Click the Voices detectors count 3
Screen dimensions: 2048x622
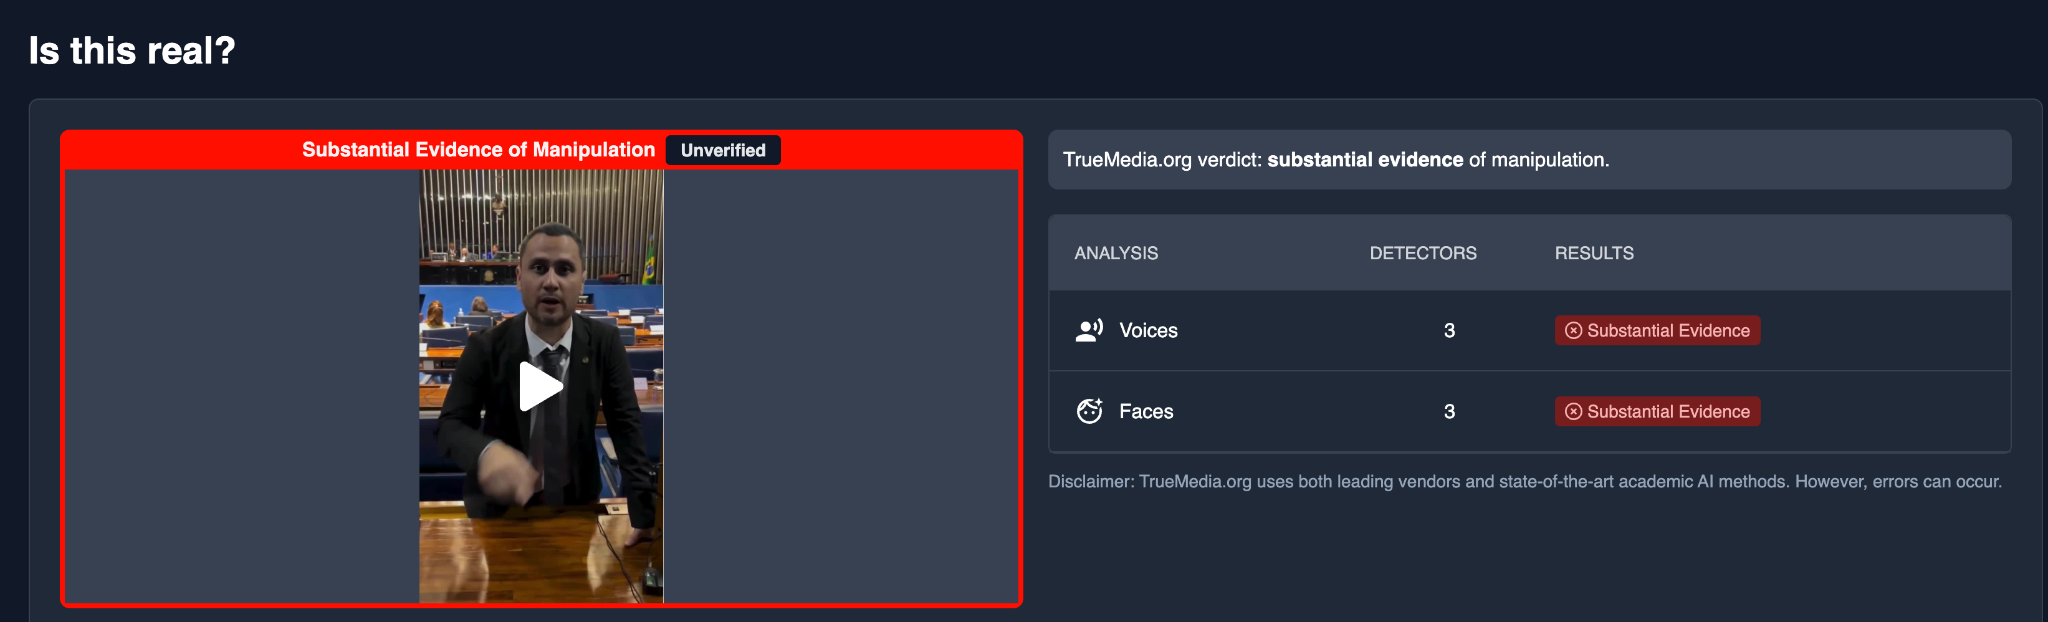coord(1449,330)
